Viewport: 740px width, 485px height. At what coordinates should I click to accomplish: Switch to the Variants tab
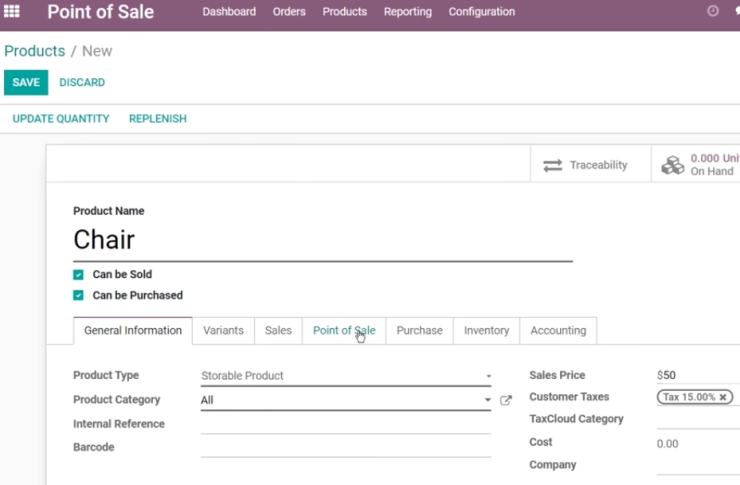tap(223, 330)
